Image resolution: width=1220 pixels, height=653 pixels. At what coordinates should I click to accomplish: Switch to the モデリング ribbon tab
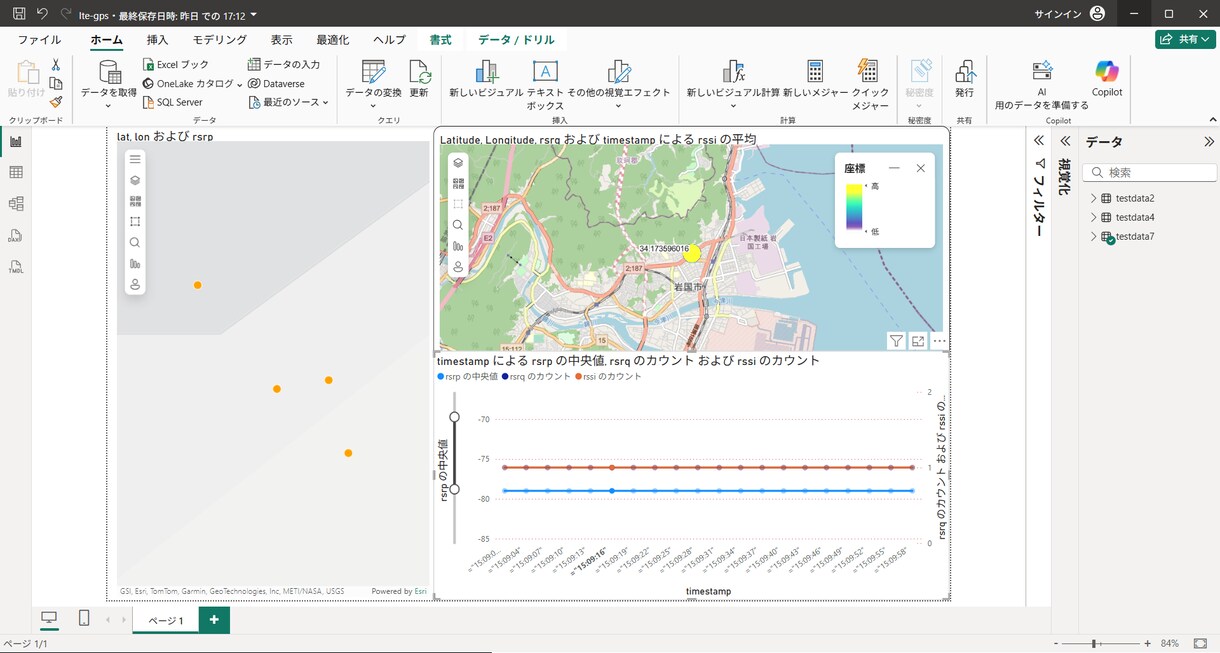pyautogui.click(x=219, y=40)
